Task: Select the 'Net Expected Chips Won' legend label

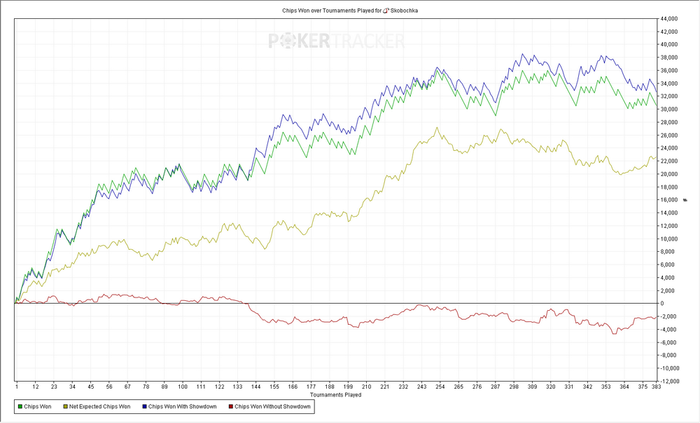Action: (100, 406)
